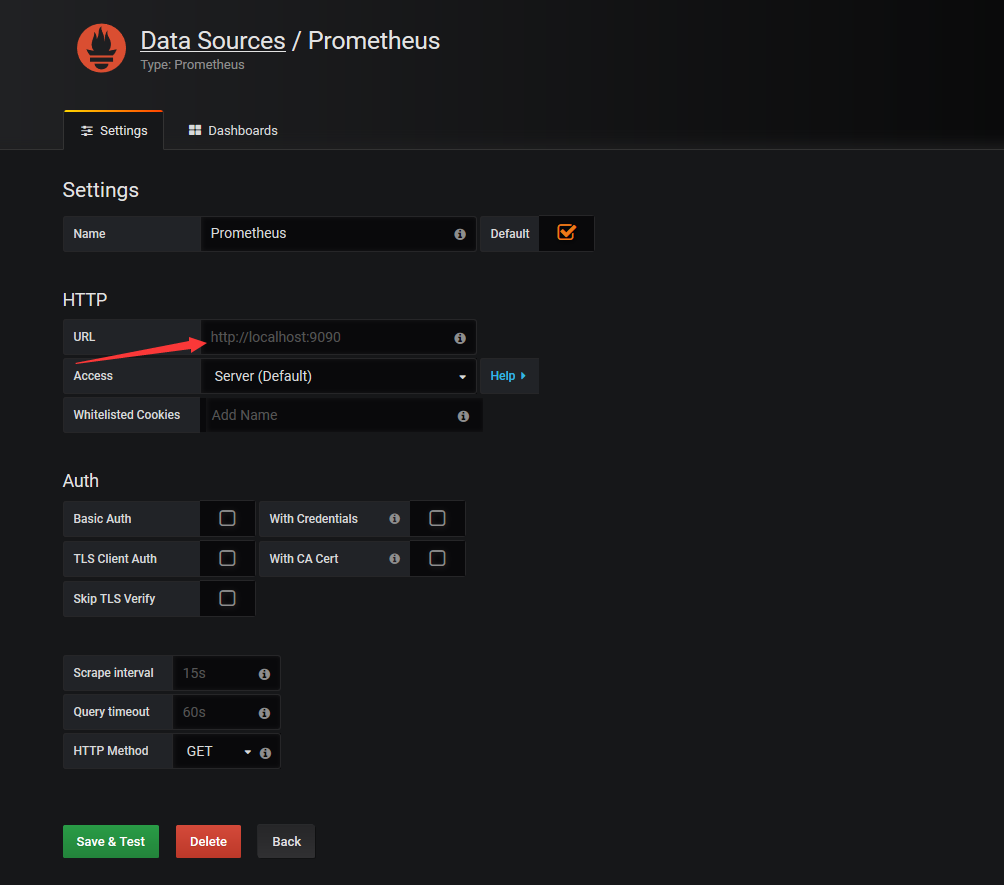Click the Whitelisted Cookies Add Name field
This screenshot has width=1004, height=885.
click(x=344, y=415)
